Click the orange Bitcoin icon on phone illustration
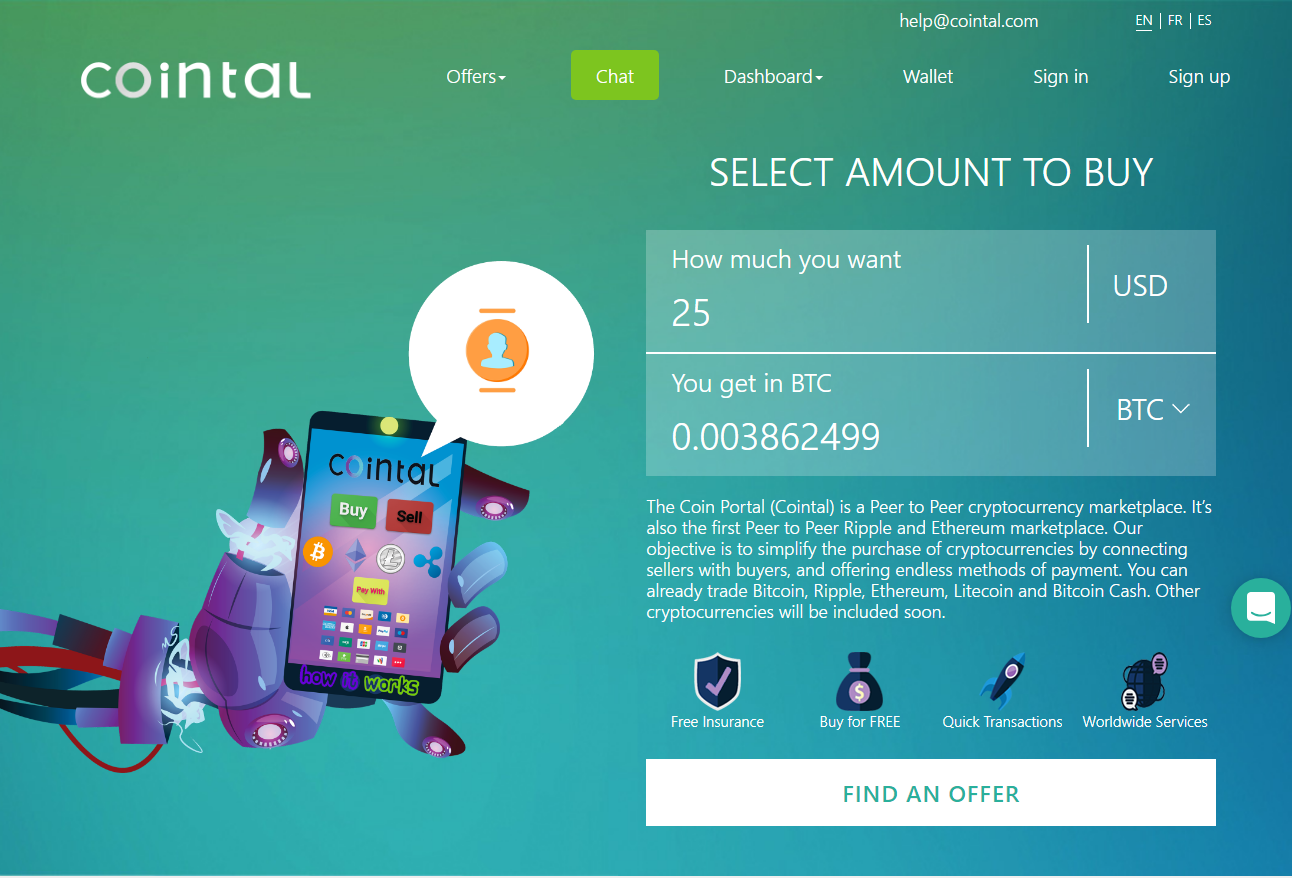 318,551
